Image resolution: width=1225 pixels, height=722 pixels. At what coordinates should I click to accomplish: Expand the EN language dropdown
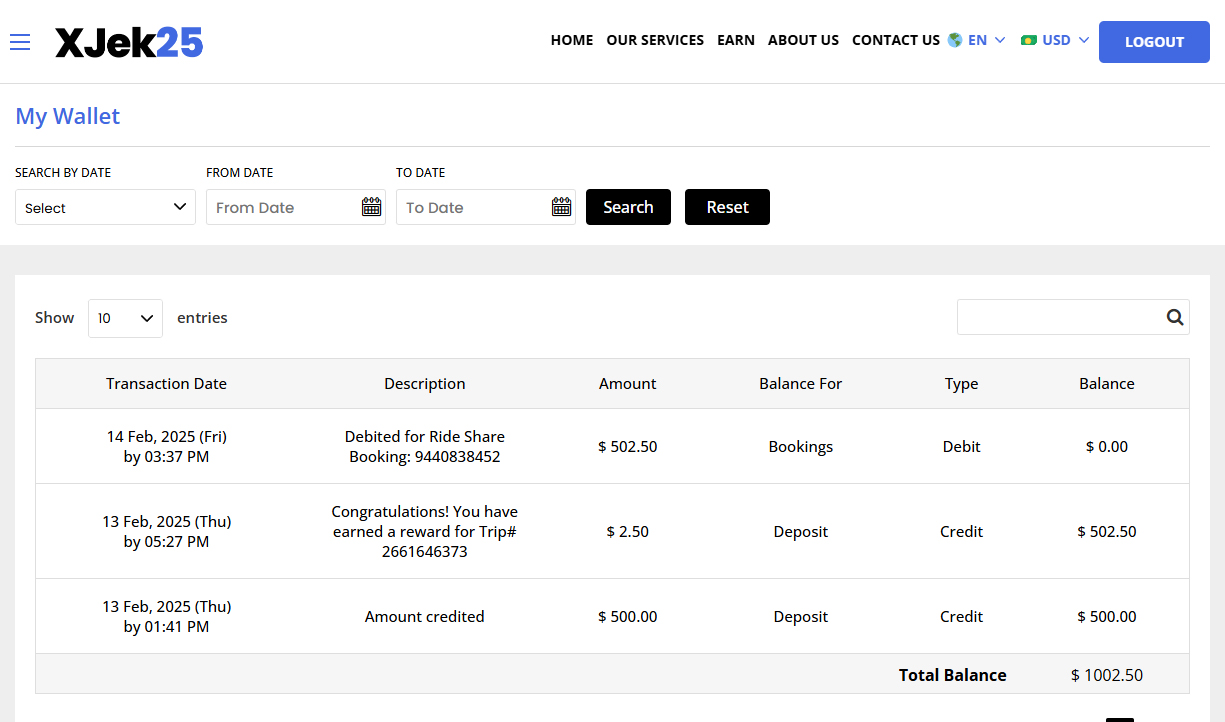pyautogui.click(x=985, y=40)
